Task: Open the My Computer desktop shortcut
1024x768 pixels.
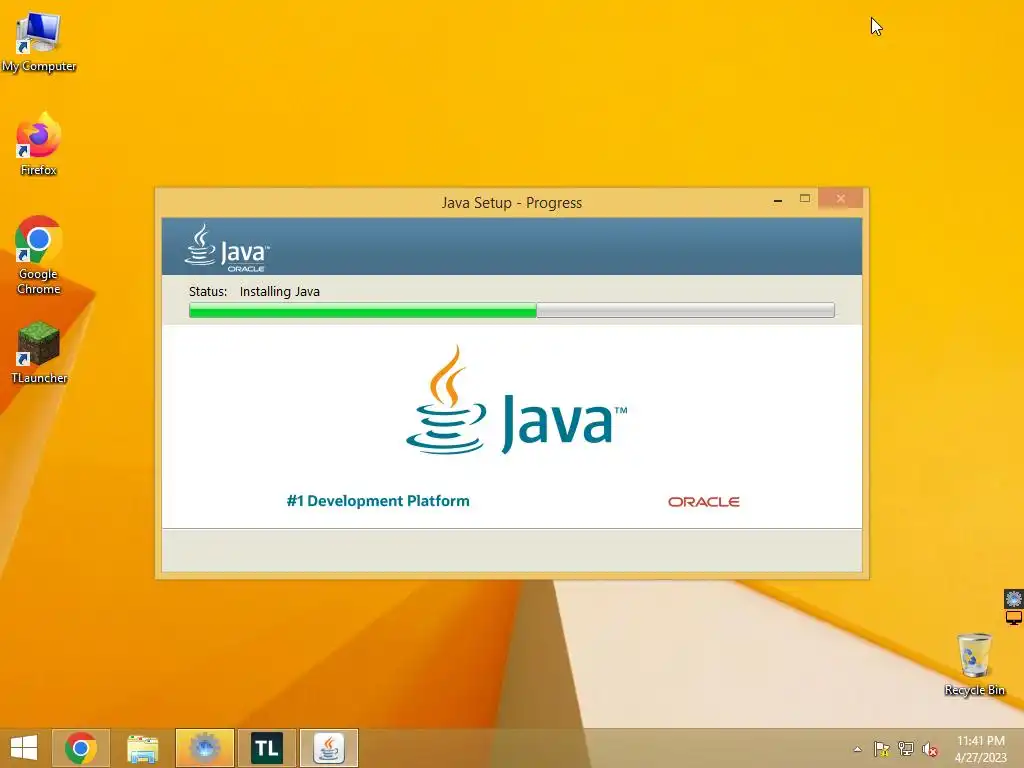Action: (39, 42)
